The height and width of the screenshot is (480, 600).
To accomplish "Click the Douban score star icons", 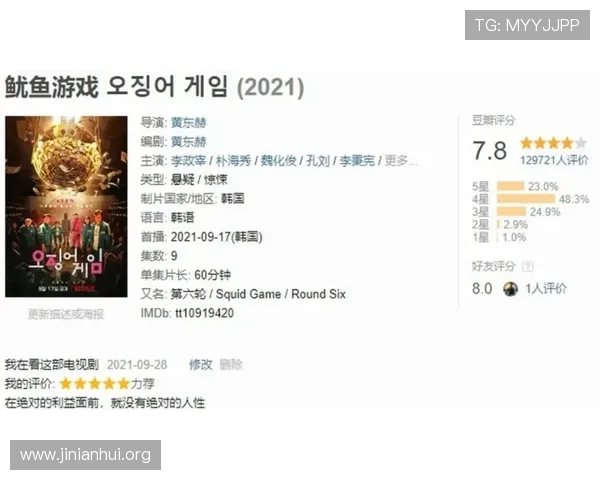I will [553, 143].
